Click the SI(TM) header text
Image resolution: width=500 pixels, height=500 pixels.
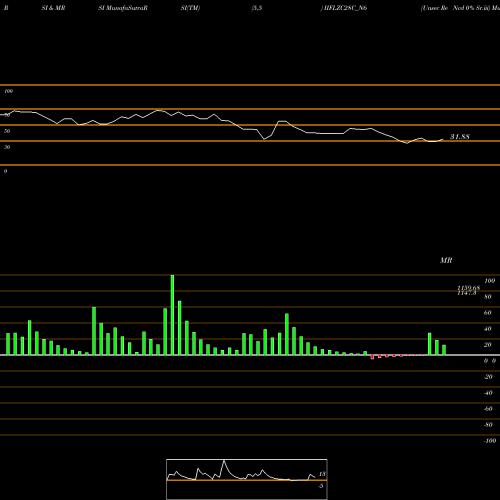coord(190,8)
